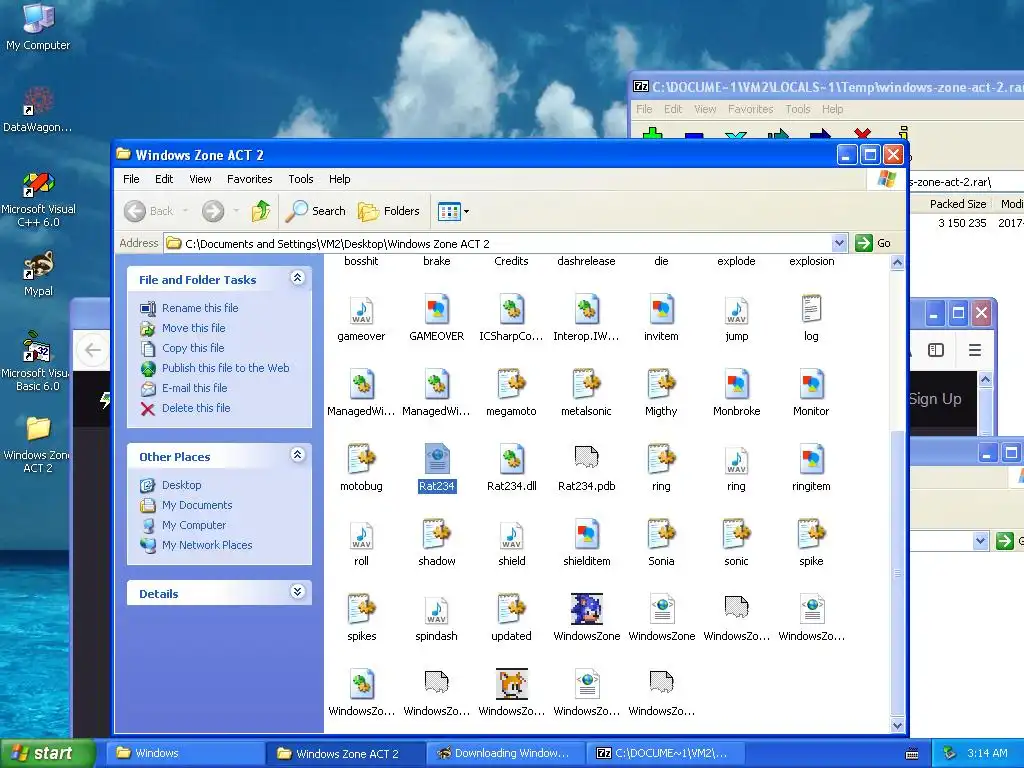Click the file list scroll up arrow
The height and width of the screenshot is (768, 1024).
coord(897,263)
